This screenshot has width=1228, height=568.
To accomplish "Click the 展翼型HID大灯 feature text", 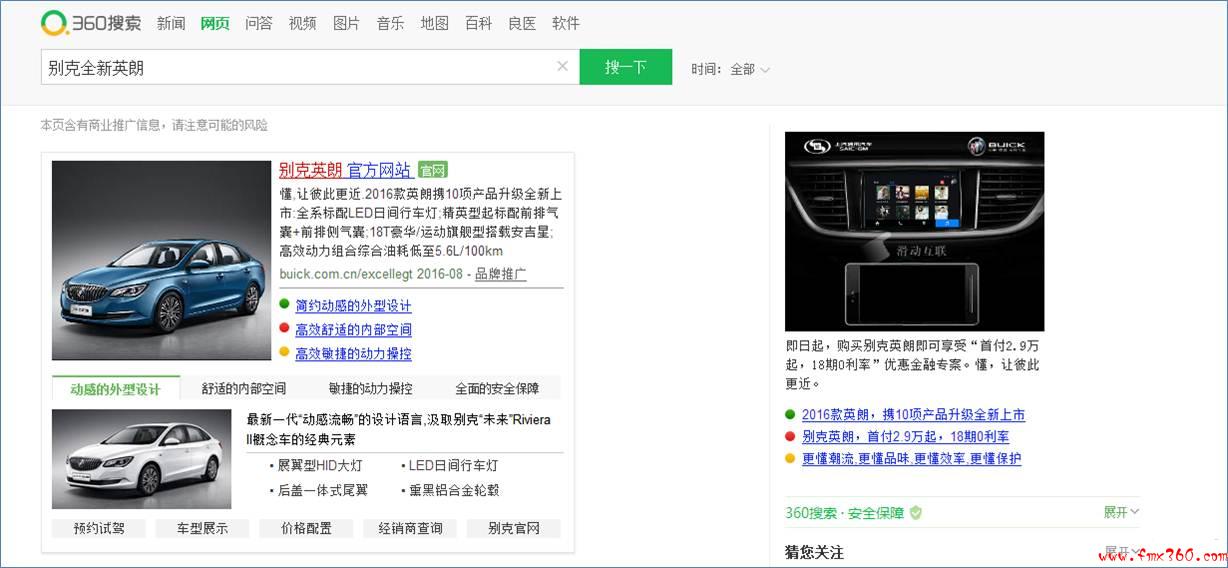I will [320, 466].
